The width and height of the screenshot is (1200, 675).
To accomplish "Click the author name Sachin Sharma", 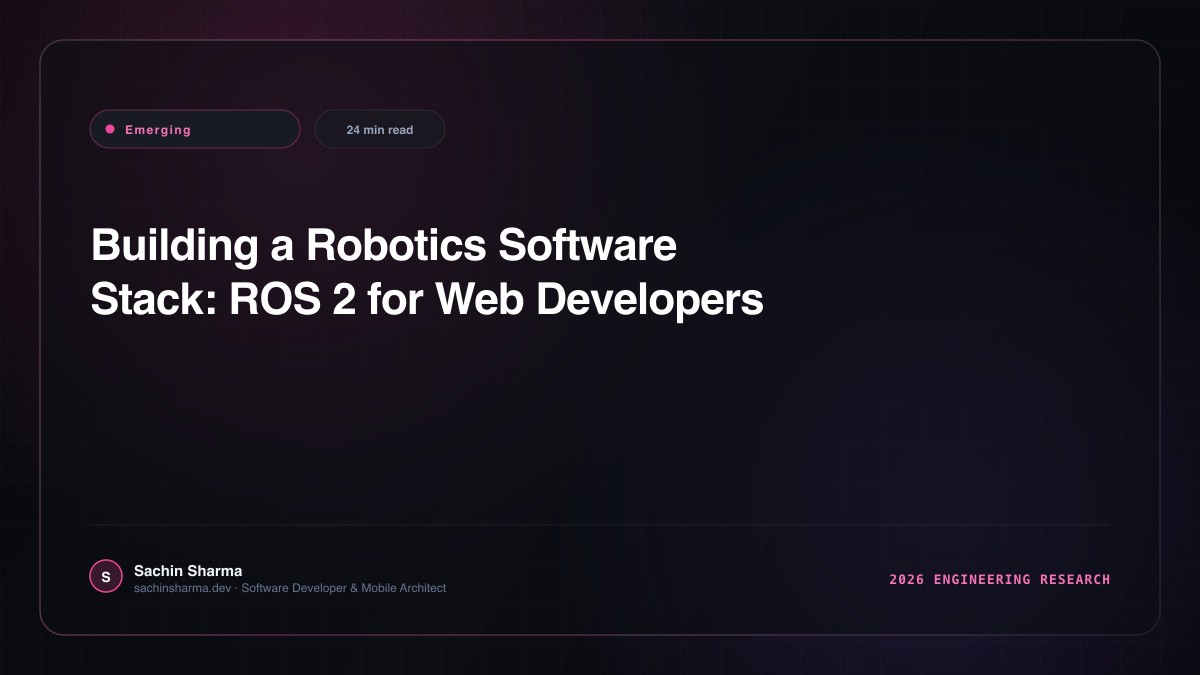I will click(188, 570).
